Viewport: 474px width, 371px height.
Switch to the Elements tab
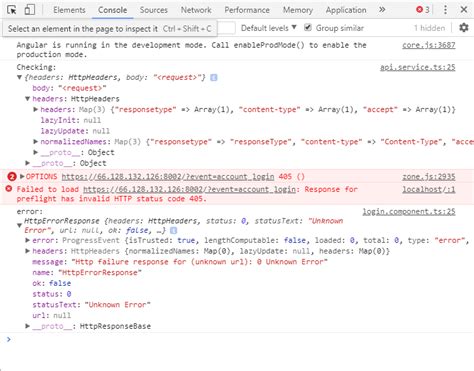point(69,10)
